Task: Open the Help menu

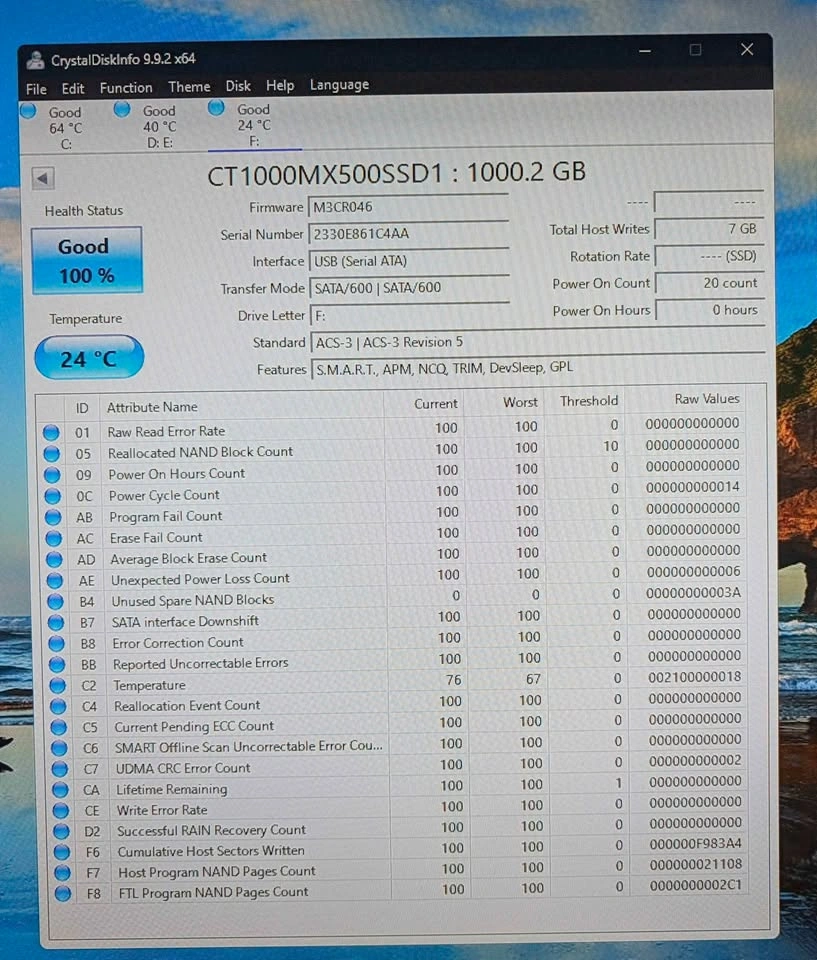Action: click(x=280, y=86)
